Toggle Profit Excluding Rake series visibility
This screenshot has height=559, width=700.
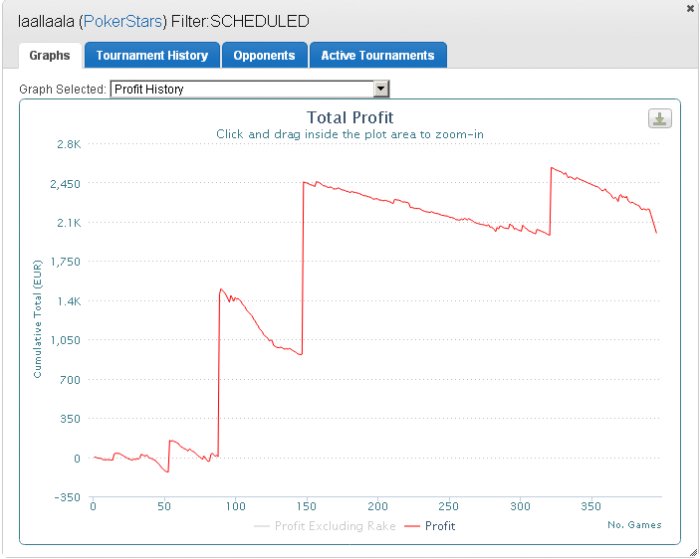point(335,526)
